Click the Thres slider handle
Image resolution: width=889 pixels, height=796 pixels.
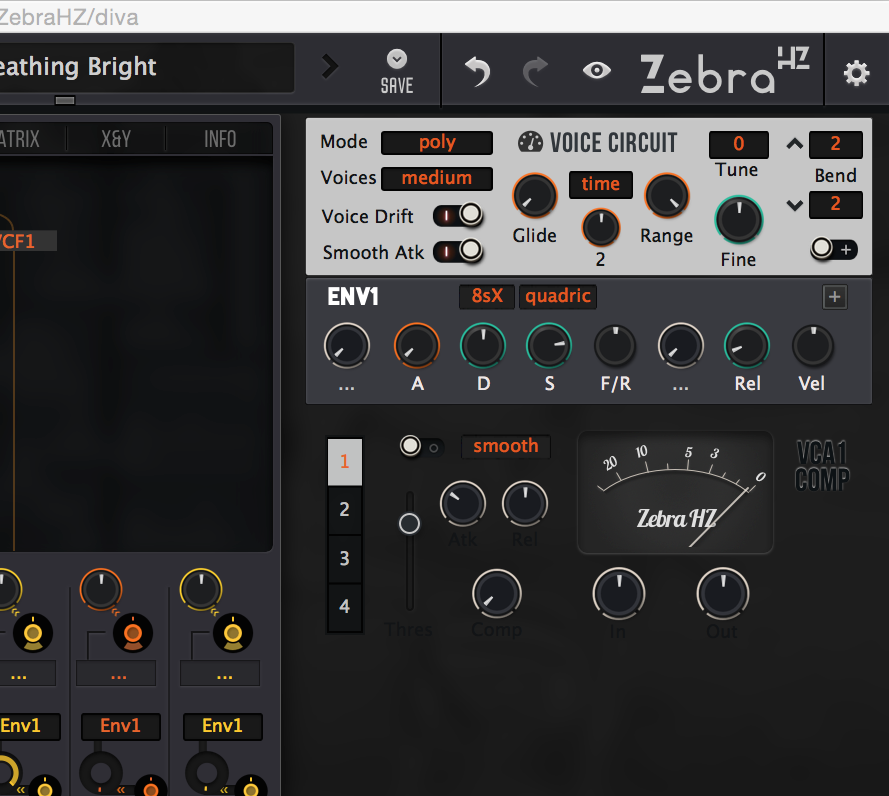click(x=409, y=523)
